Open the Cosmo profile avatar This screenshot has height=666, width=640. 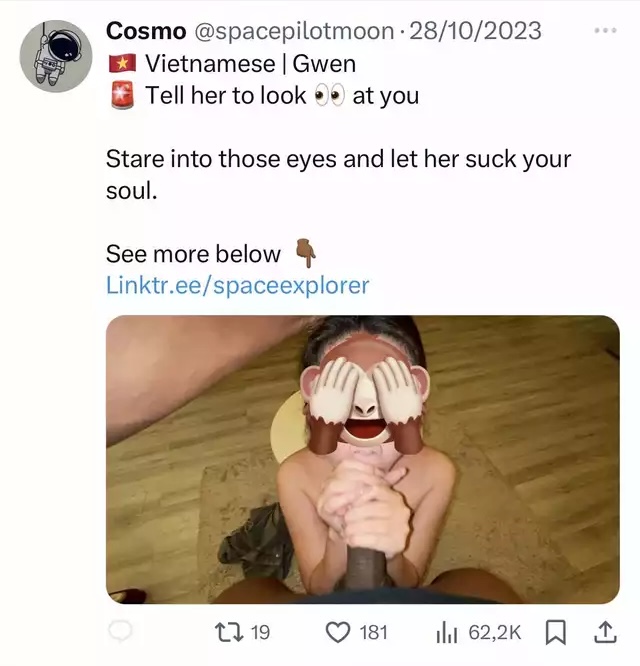click(56, 56)
